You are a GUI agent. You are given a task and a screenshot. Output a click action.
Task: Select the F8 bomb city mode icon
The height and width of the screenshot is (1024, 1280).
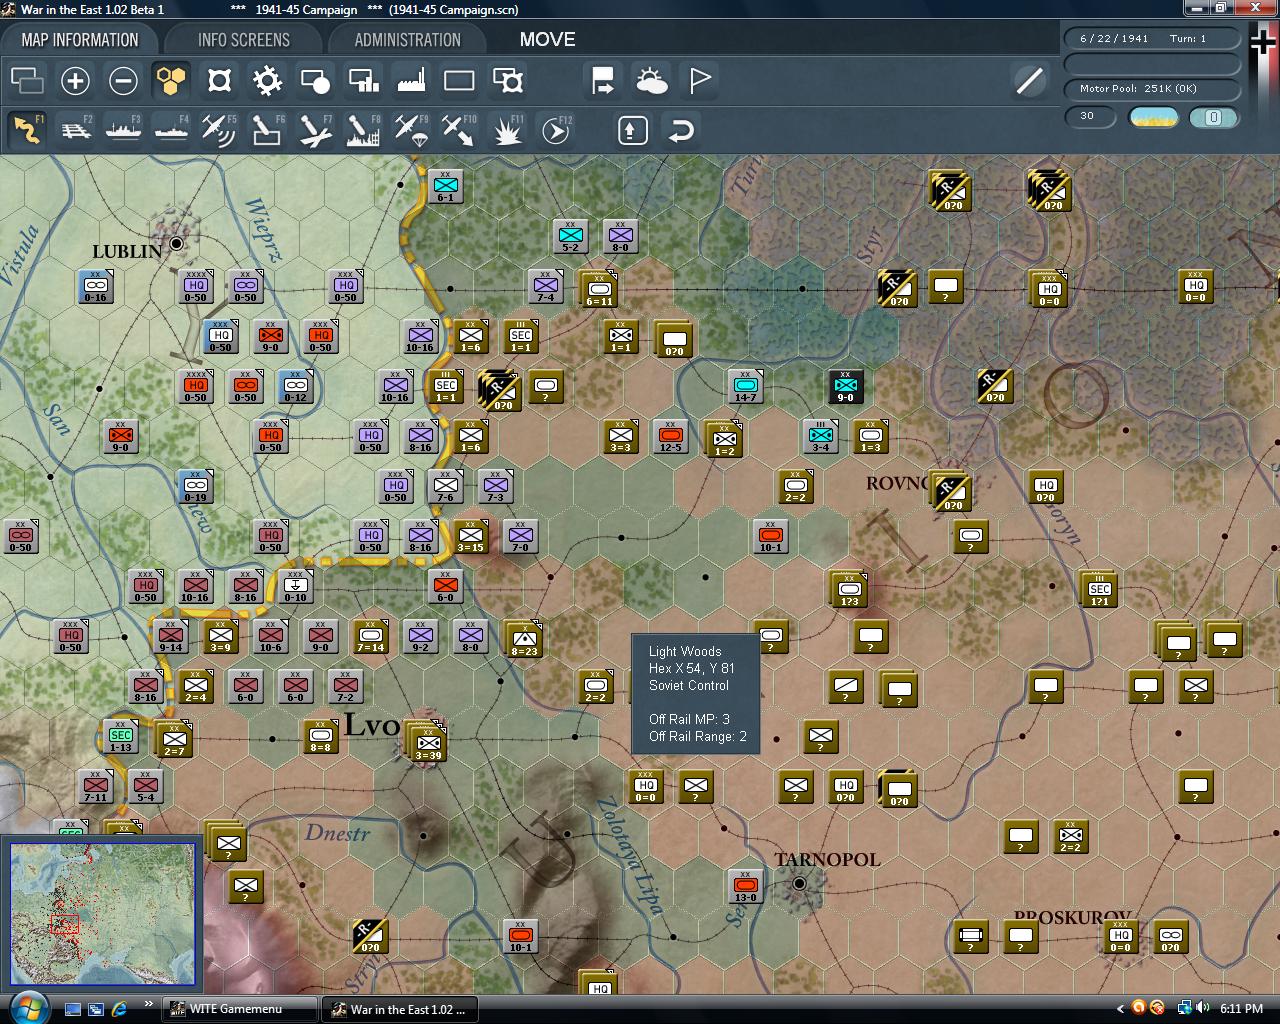tap(363, 130)
